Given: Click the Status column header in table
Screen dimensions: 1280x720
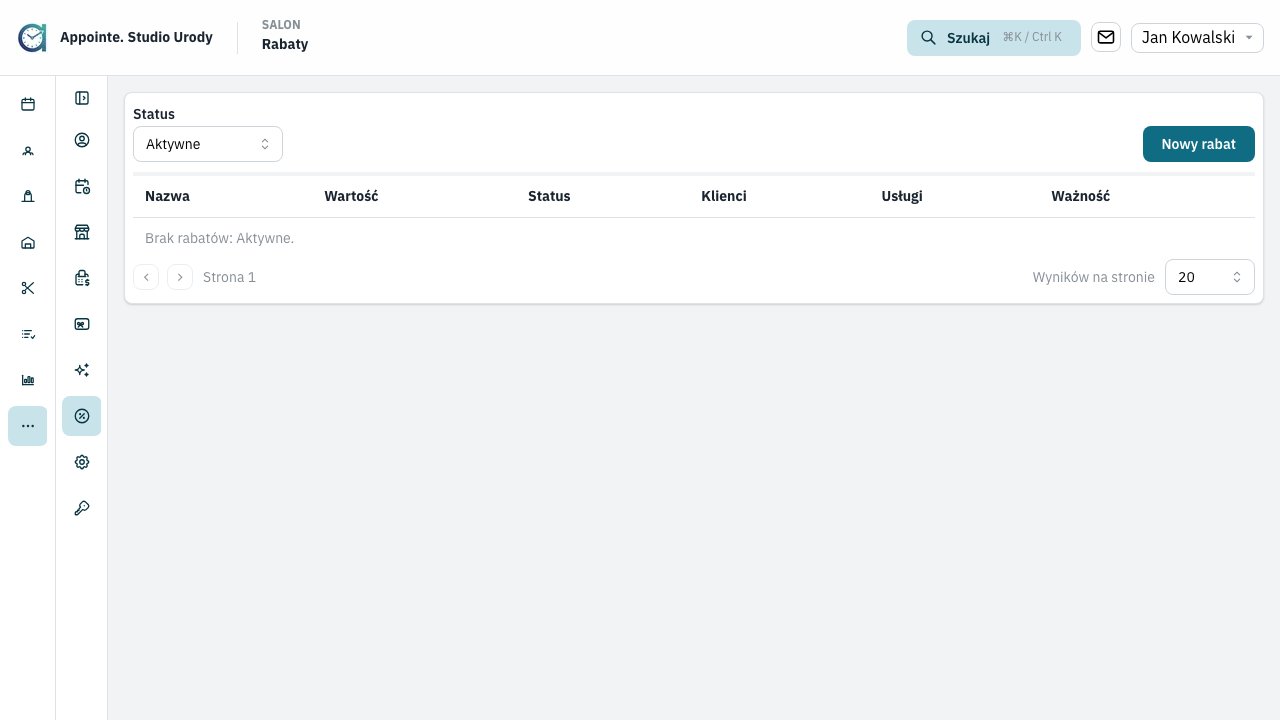Looking at the screenshot, I should [549, 196].
